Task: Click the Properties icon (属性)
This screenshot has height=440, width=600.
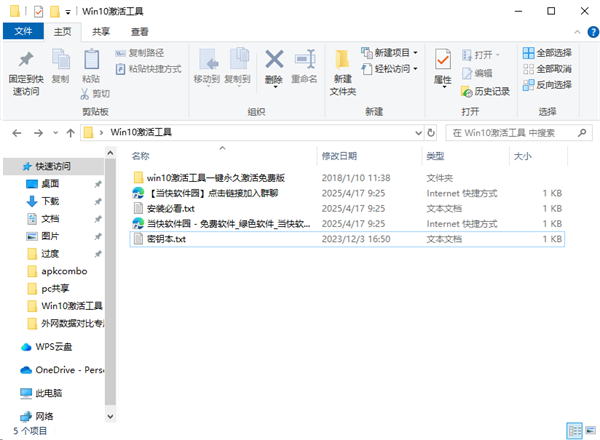Action: [443, 59]
